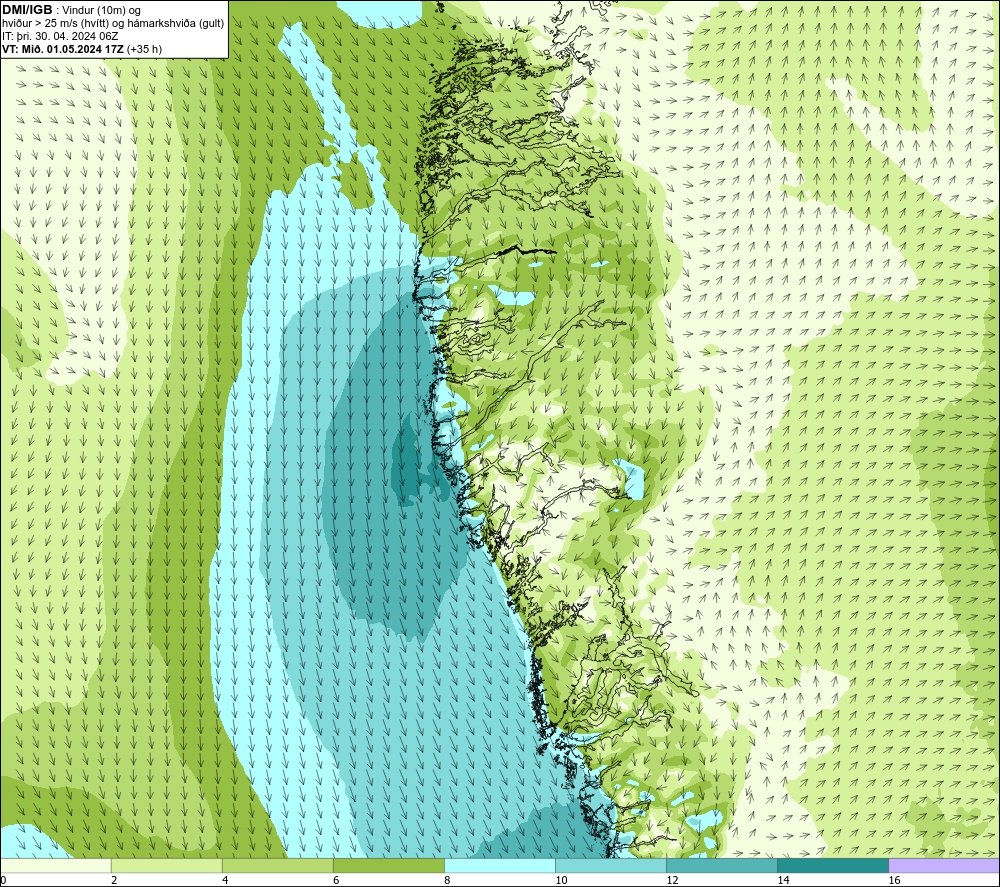Click the purple above-16 m/s legend swatch

coord(944,865)
